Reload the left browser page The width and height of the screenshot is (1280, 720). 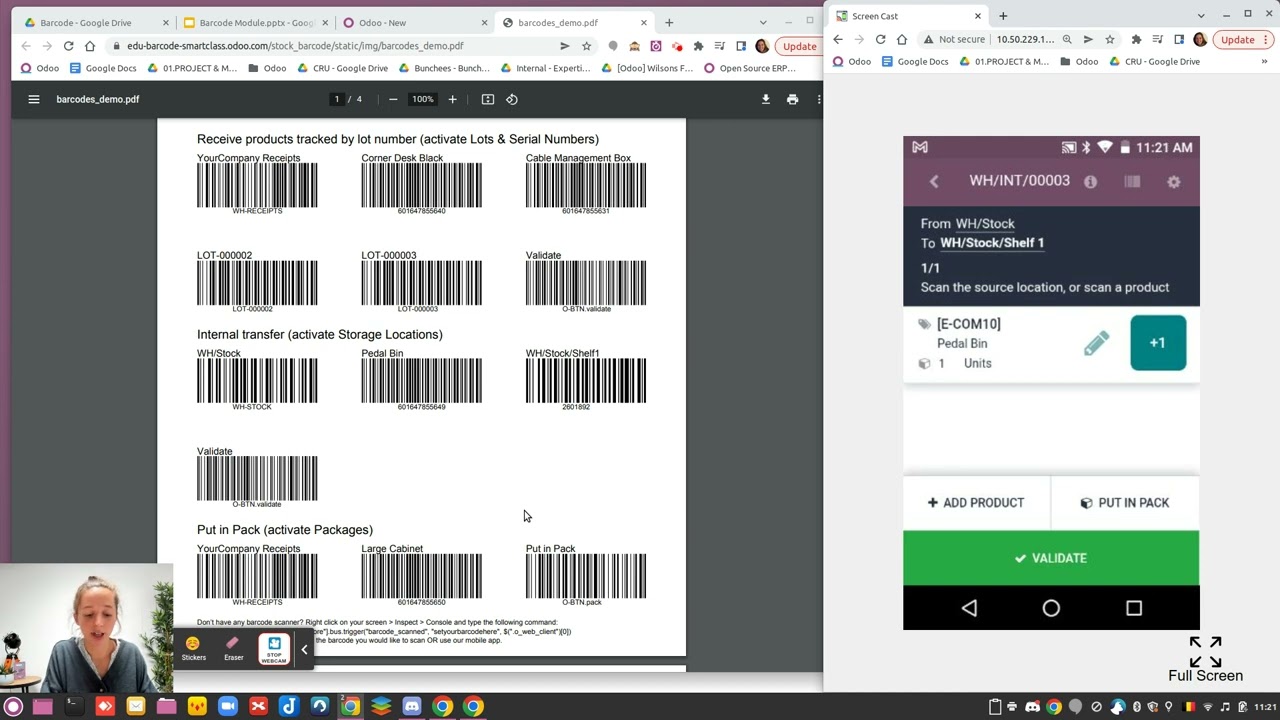click(x=68, y=46)
